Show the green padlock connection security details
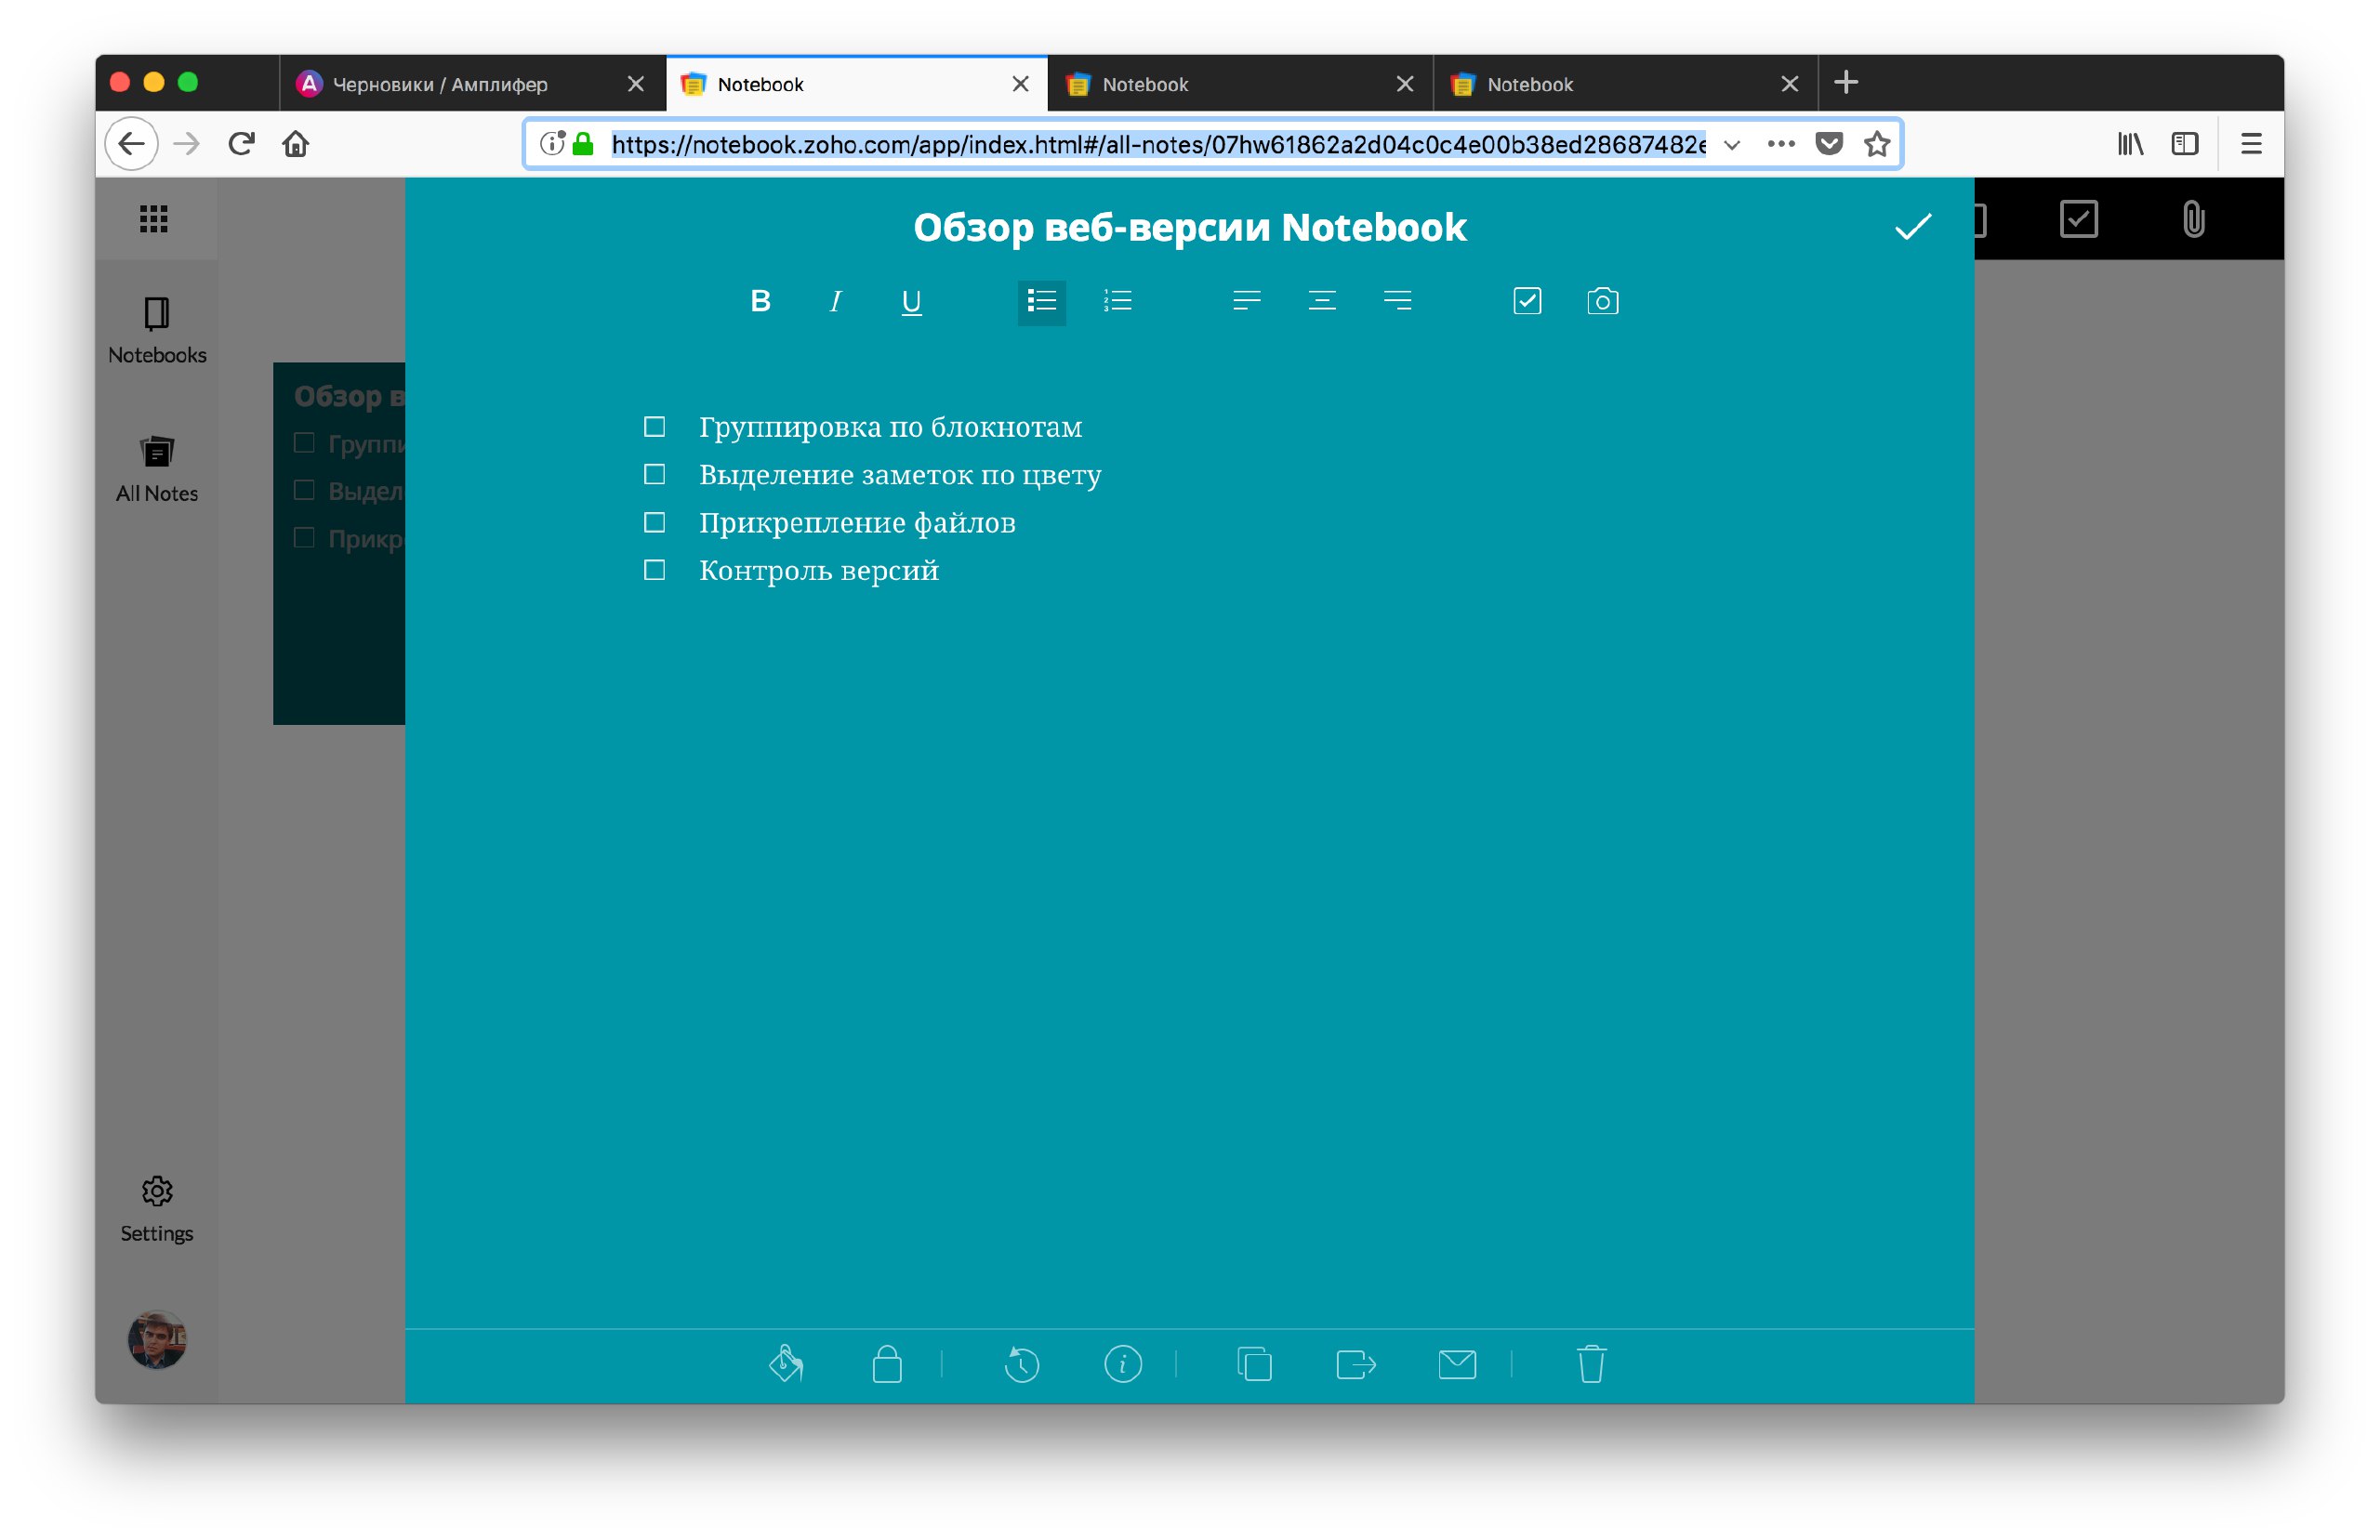The width and height of the screenshot is (2380, 1540). tap(583, 144)
